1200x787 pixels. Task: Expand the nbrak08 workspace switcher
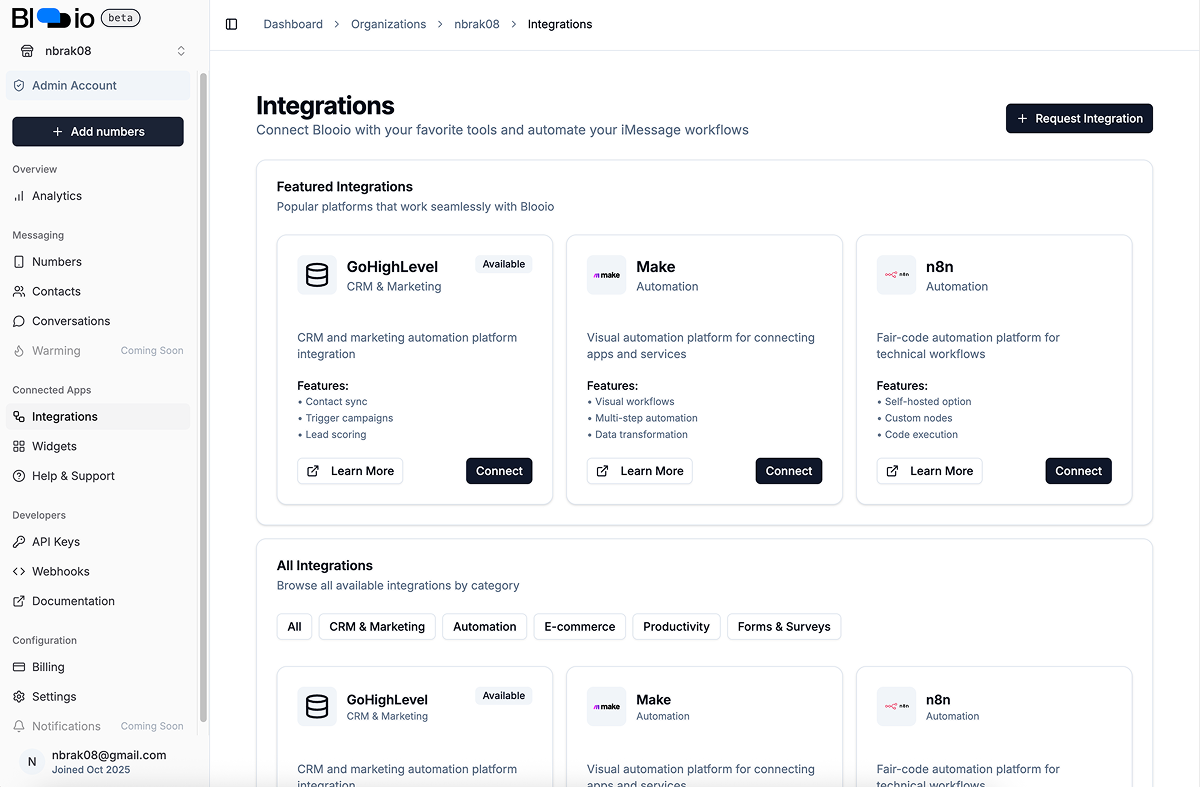tap(98, 50)
